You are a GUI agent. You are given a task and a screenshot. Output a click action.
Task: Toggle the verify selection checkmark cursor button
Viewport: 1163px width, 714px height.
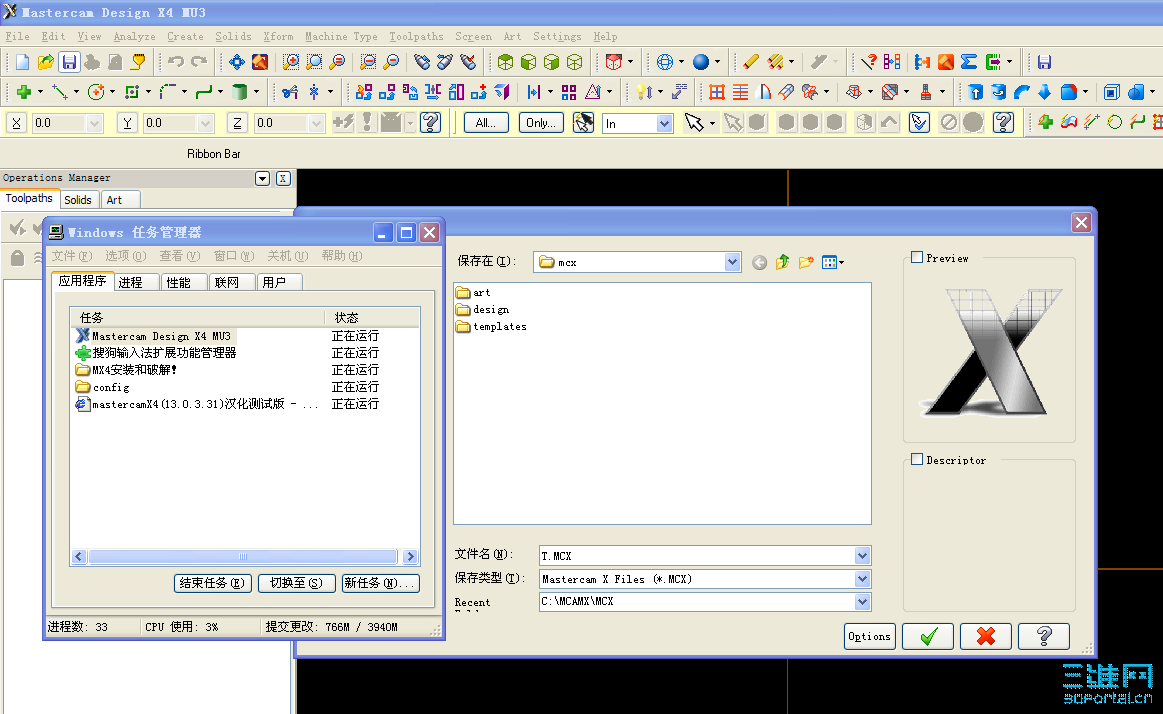pos(919,122)
